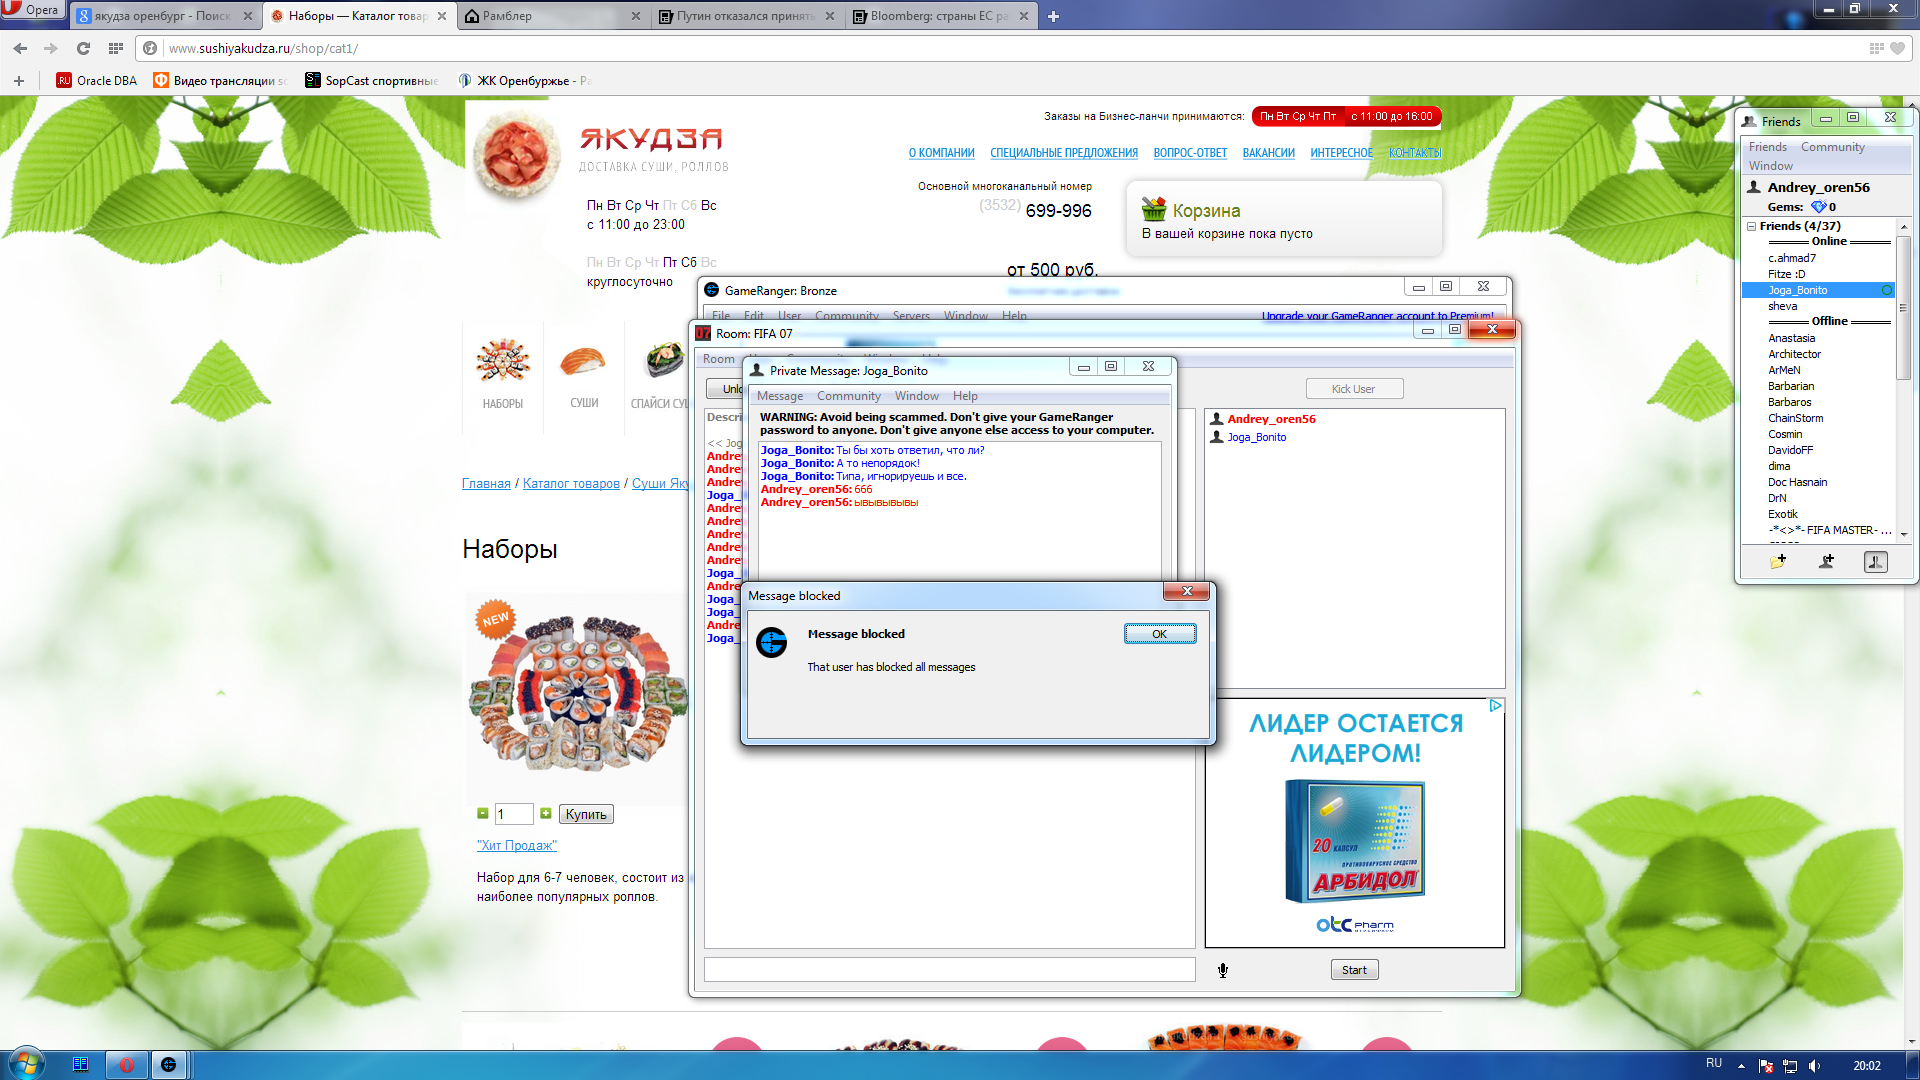Viewport: 1920px width, 1080px height.
Task: Increase quantity with the plus stepper
Action: click(546, 814)
